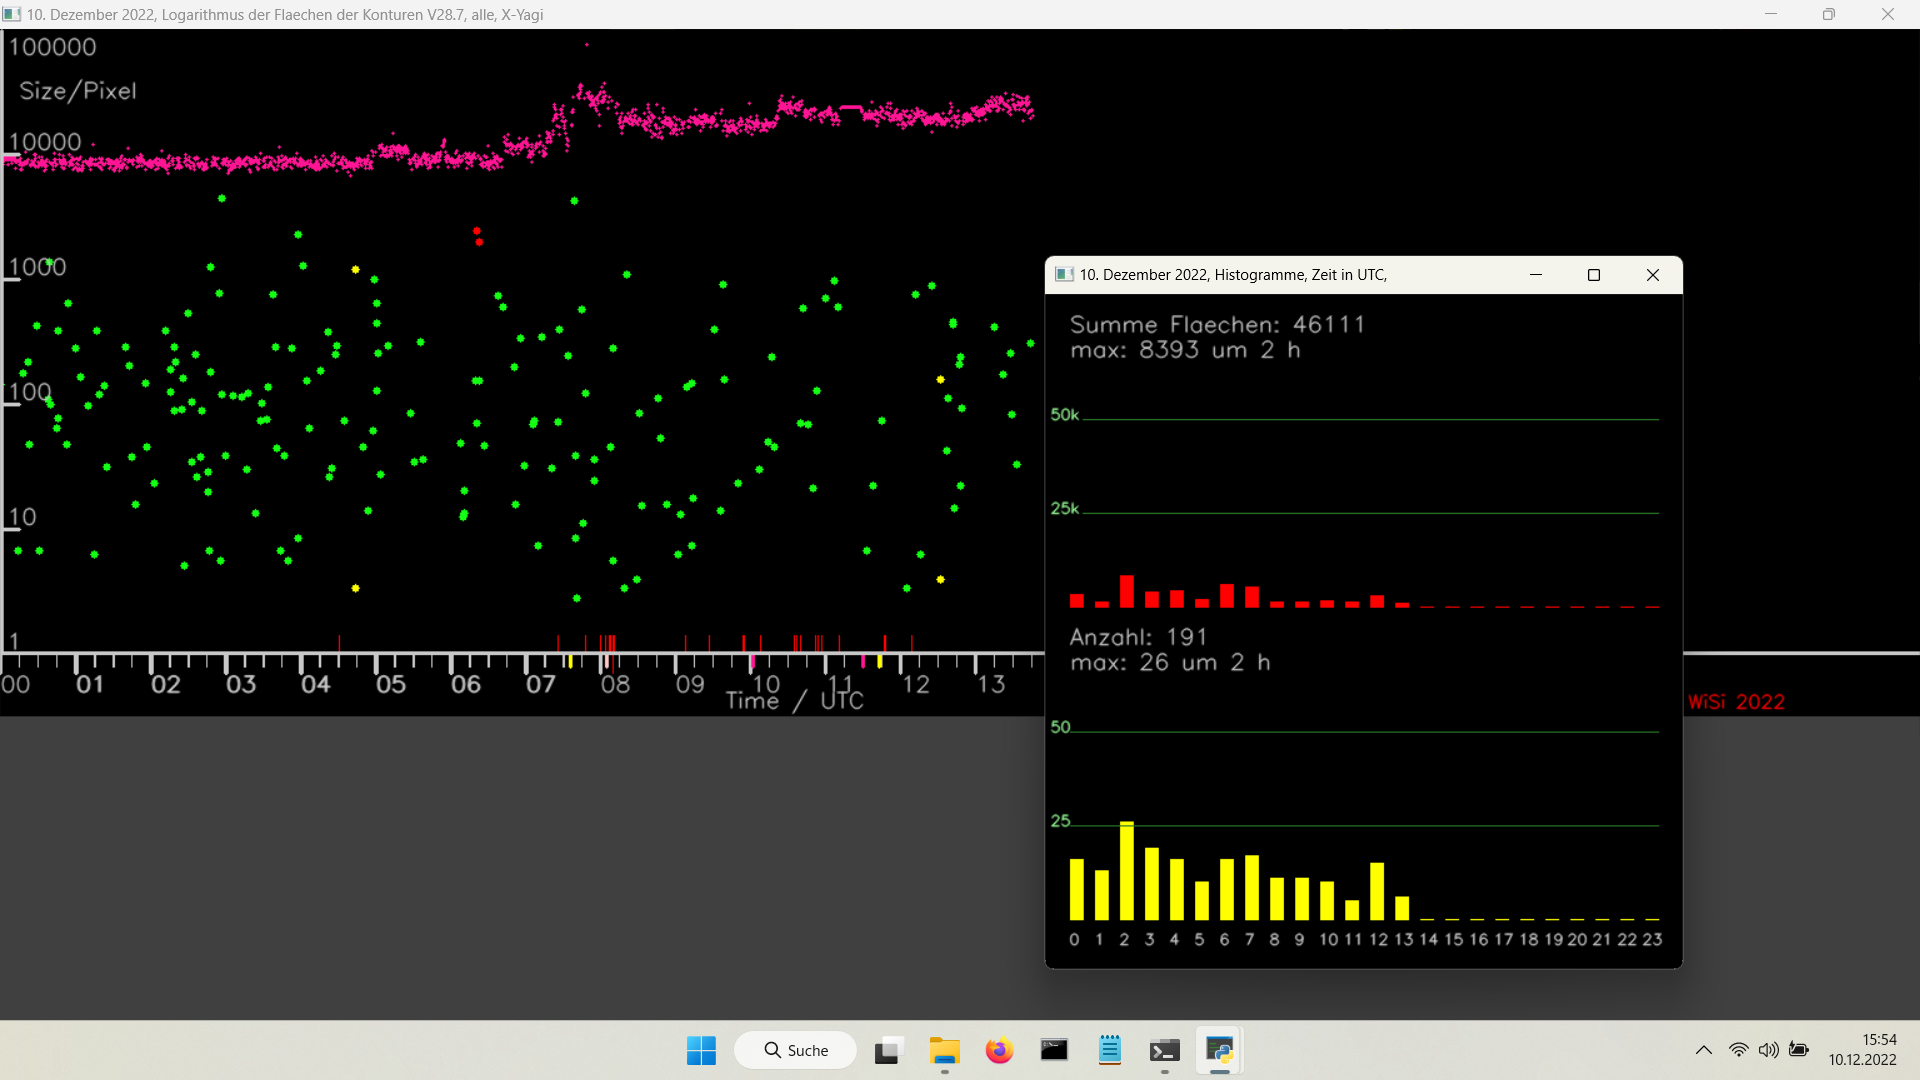
Task: Open the clock and date 10.12.2022
Action: [x=1863, y=1050]
